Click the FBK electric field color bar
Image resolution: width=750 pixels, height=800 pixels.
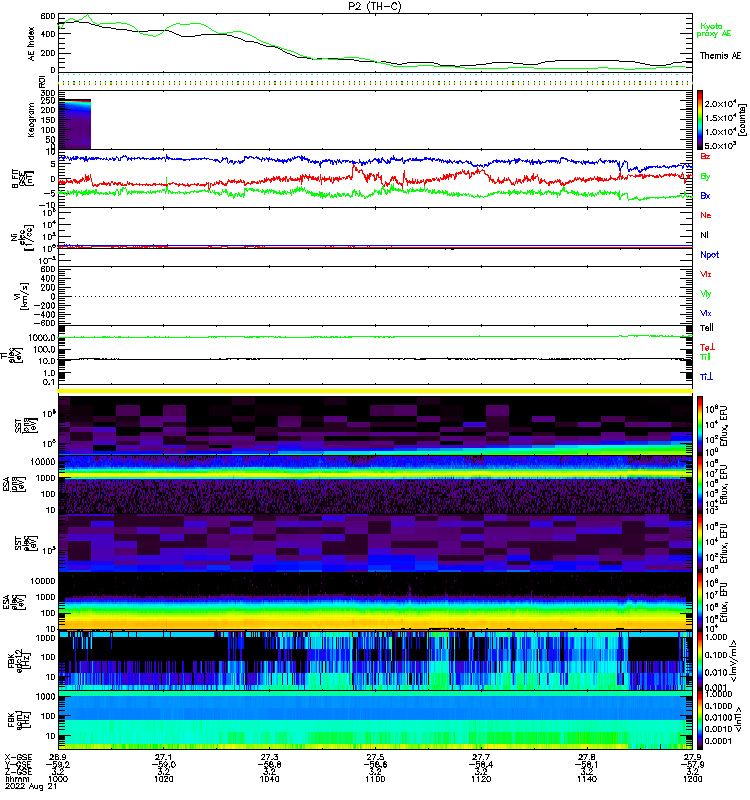pyautogui.click(x=701, y=661)
